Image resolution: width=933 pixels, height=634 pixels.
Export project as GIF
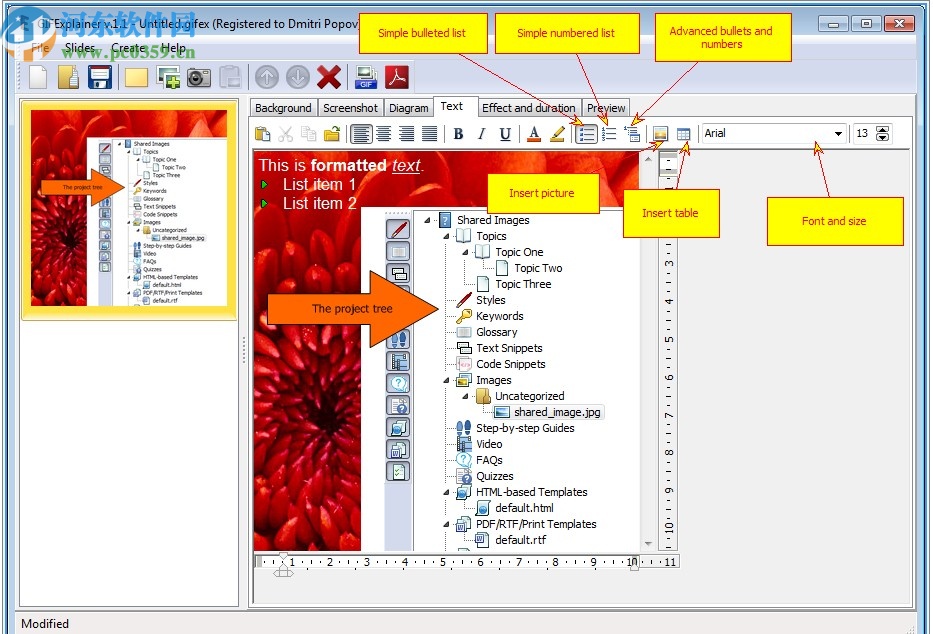(366, 77)
